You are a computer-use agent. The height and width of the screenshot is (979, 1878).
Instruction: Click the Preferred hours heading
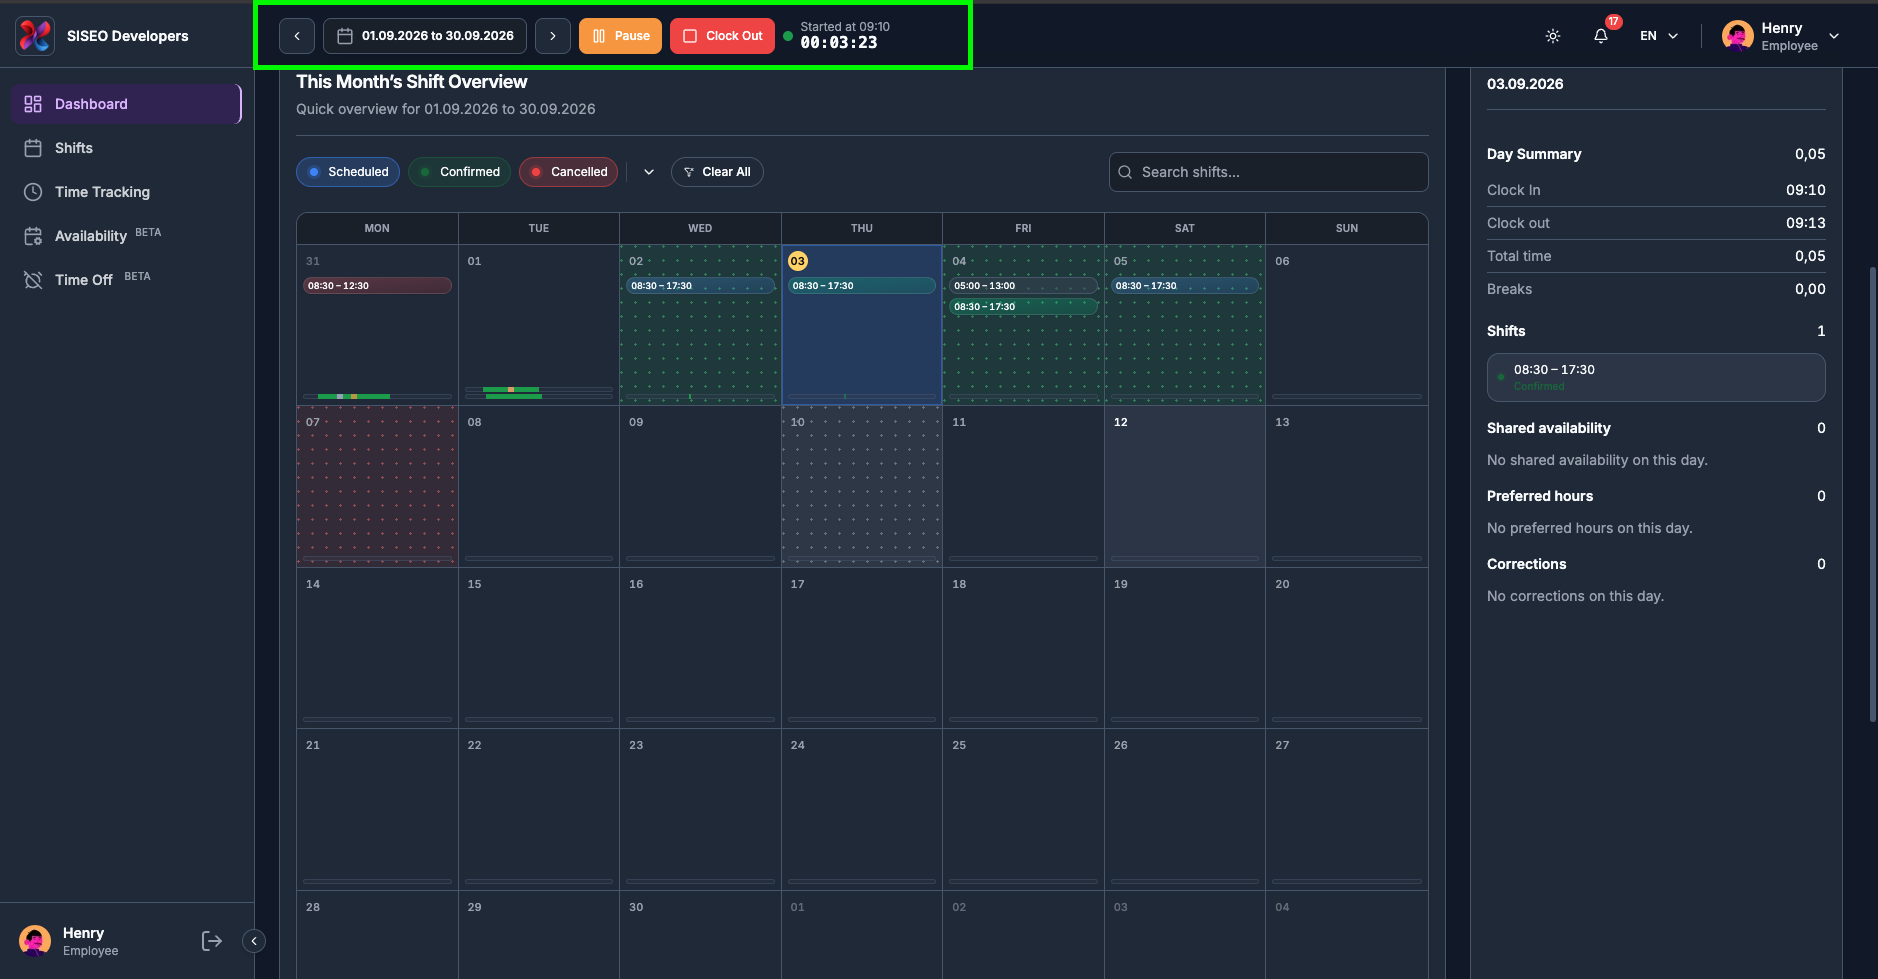[x=1540, y=496]
